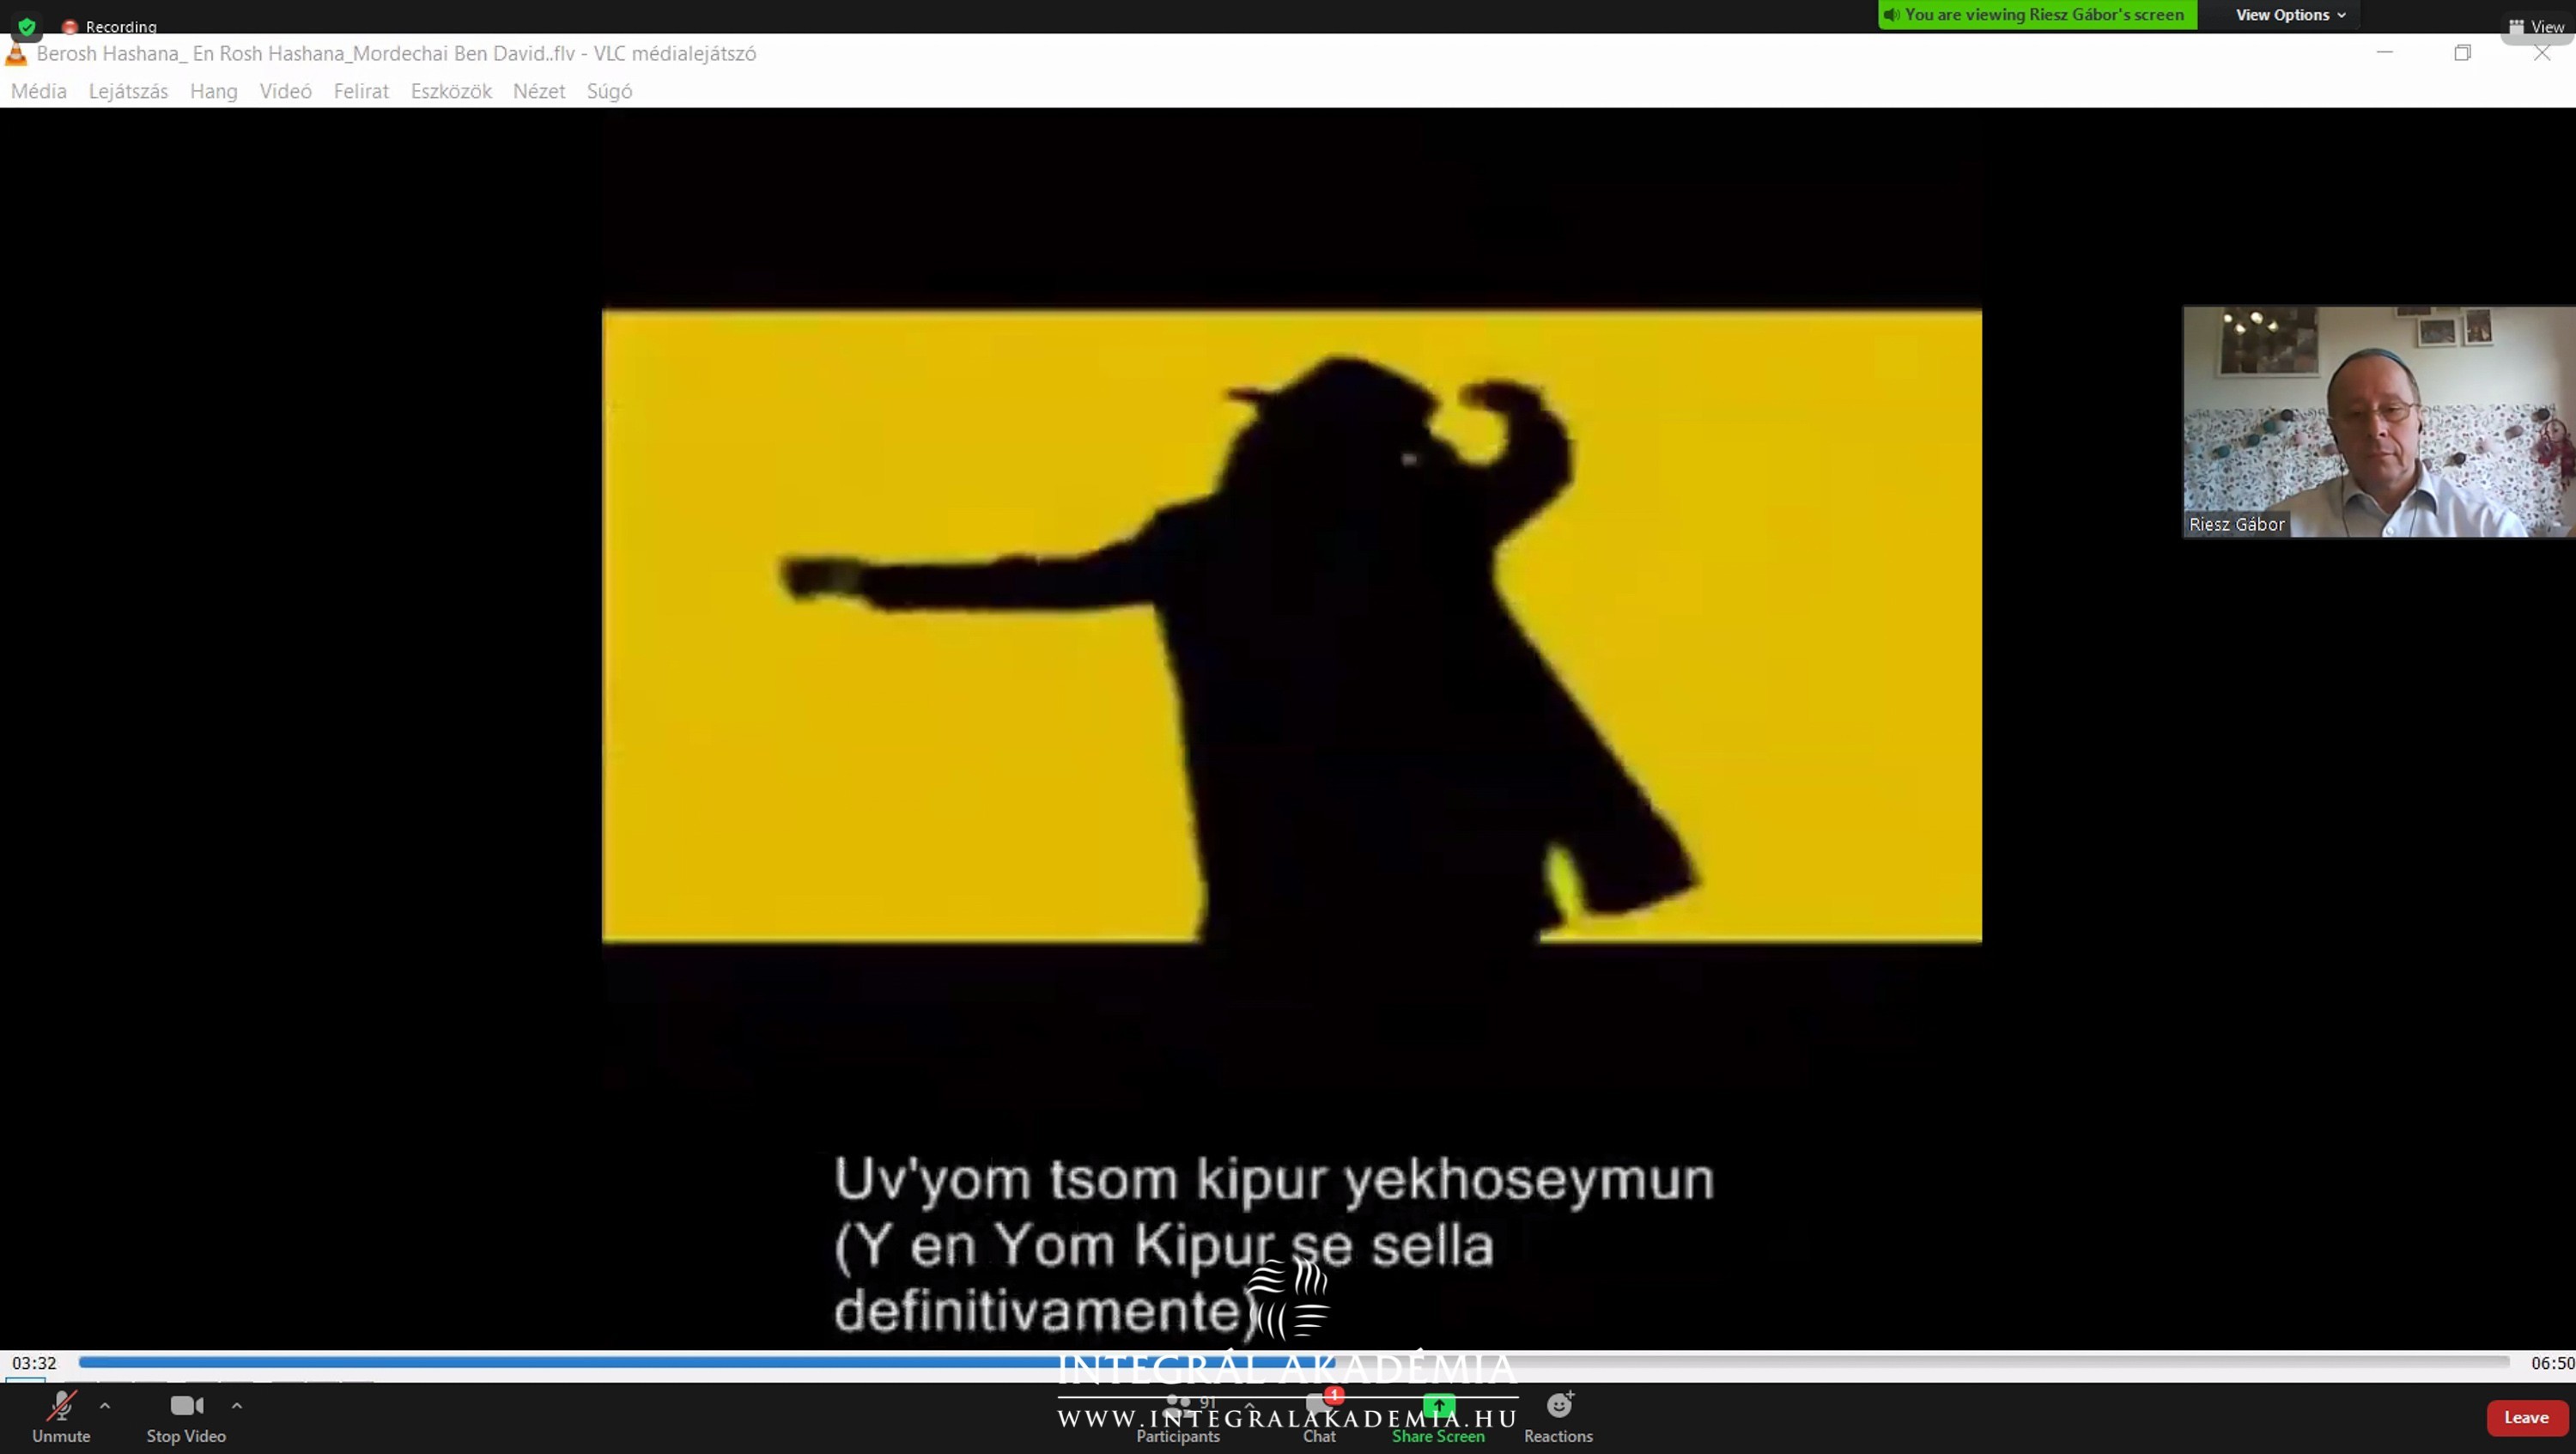2576x1454 pixels.
Task: Click the total time 06:50 label
Action: pyautogui.click(x=2552, y=1363)
